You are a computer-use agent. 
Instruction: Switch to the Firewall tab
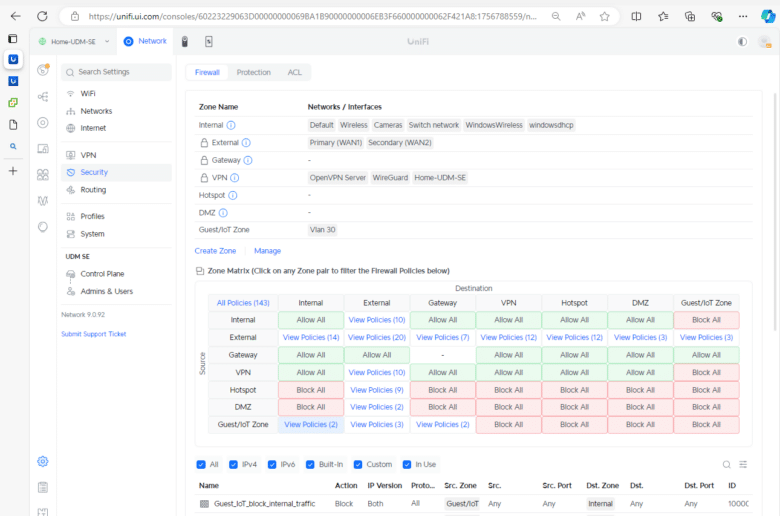pos(207,73)
